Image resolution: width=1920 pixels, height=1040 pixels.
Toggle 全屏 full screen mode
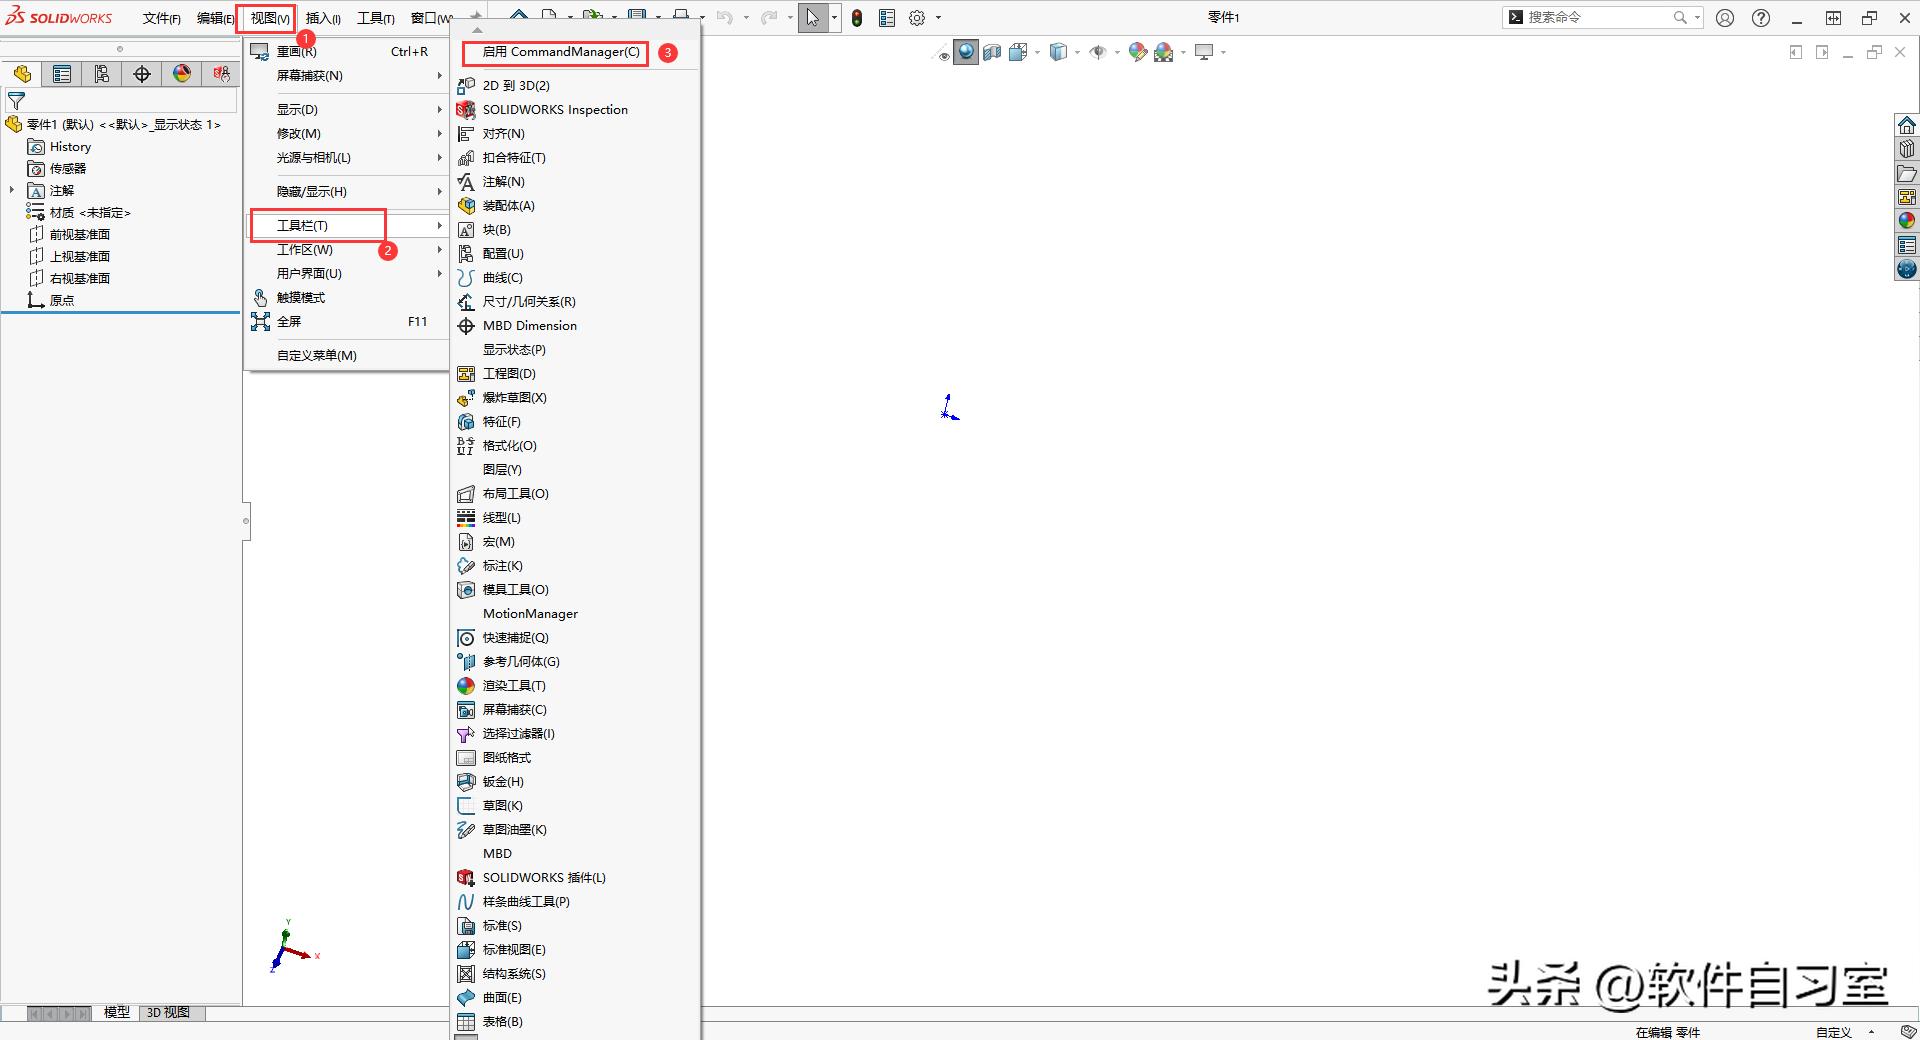pos(289,321)
